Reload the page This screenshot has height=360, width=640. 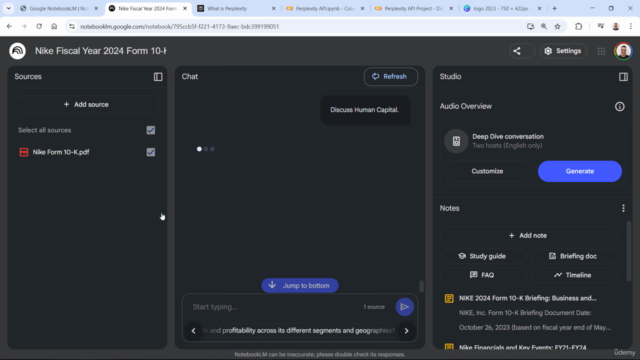point(39,27)
